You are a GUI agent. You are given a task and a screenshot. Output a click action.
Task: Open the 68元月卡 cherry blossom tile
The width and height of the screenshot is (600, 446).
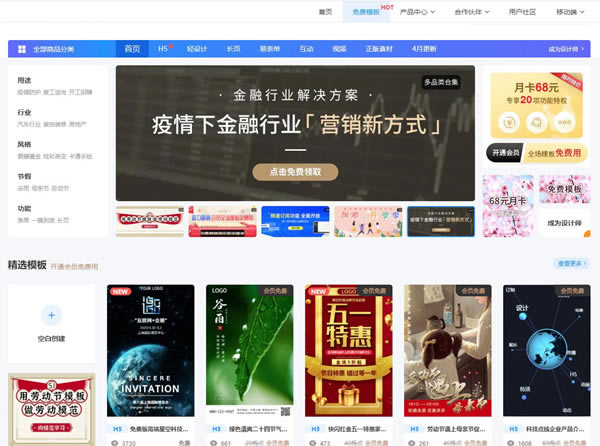(x=508, y=206)
